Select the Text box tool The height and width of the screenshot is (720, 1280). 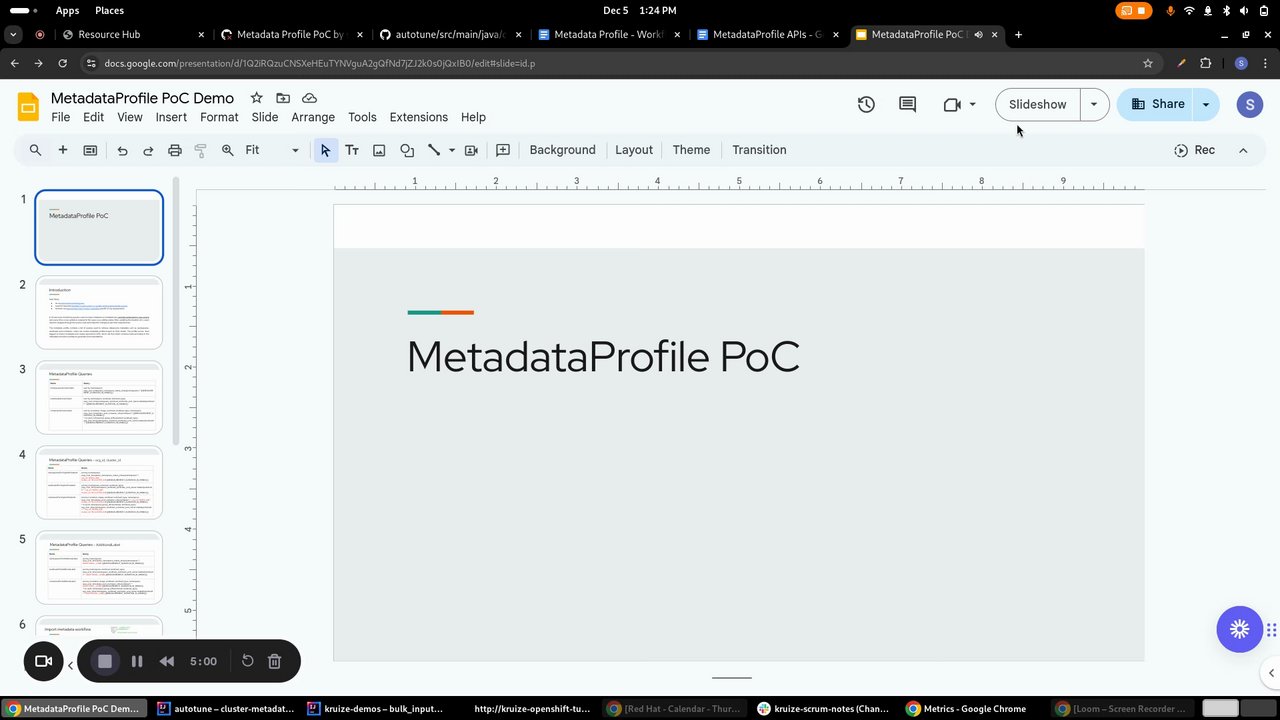click(352, 150)
